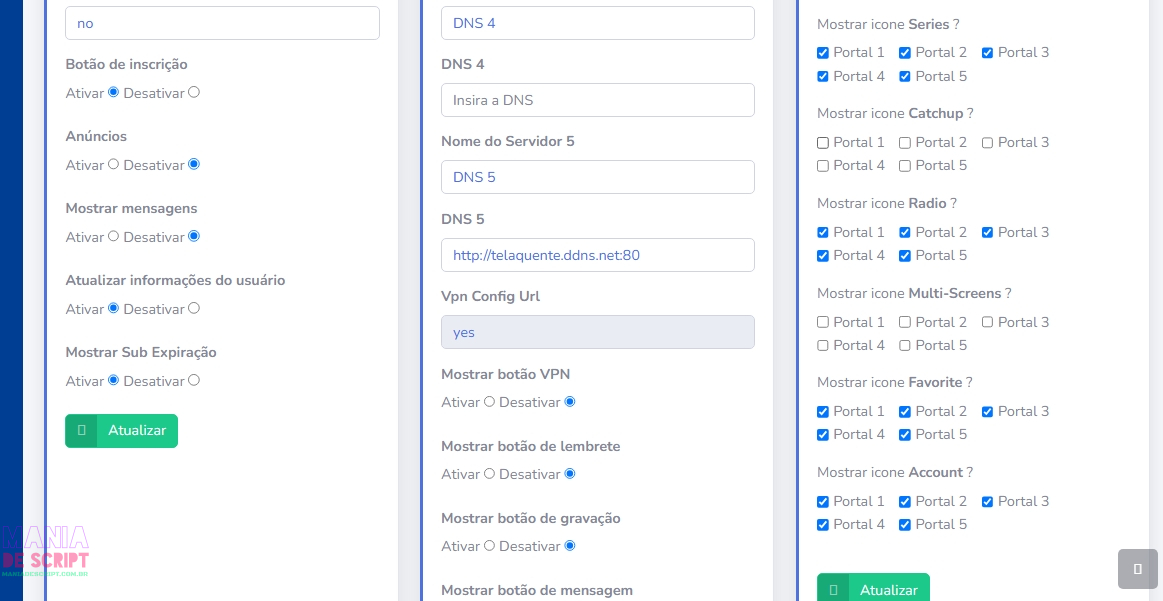
Task: Click the scroll-to-top button in the corner
Action: 1137,569
